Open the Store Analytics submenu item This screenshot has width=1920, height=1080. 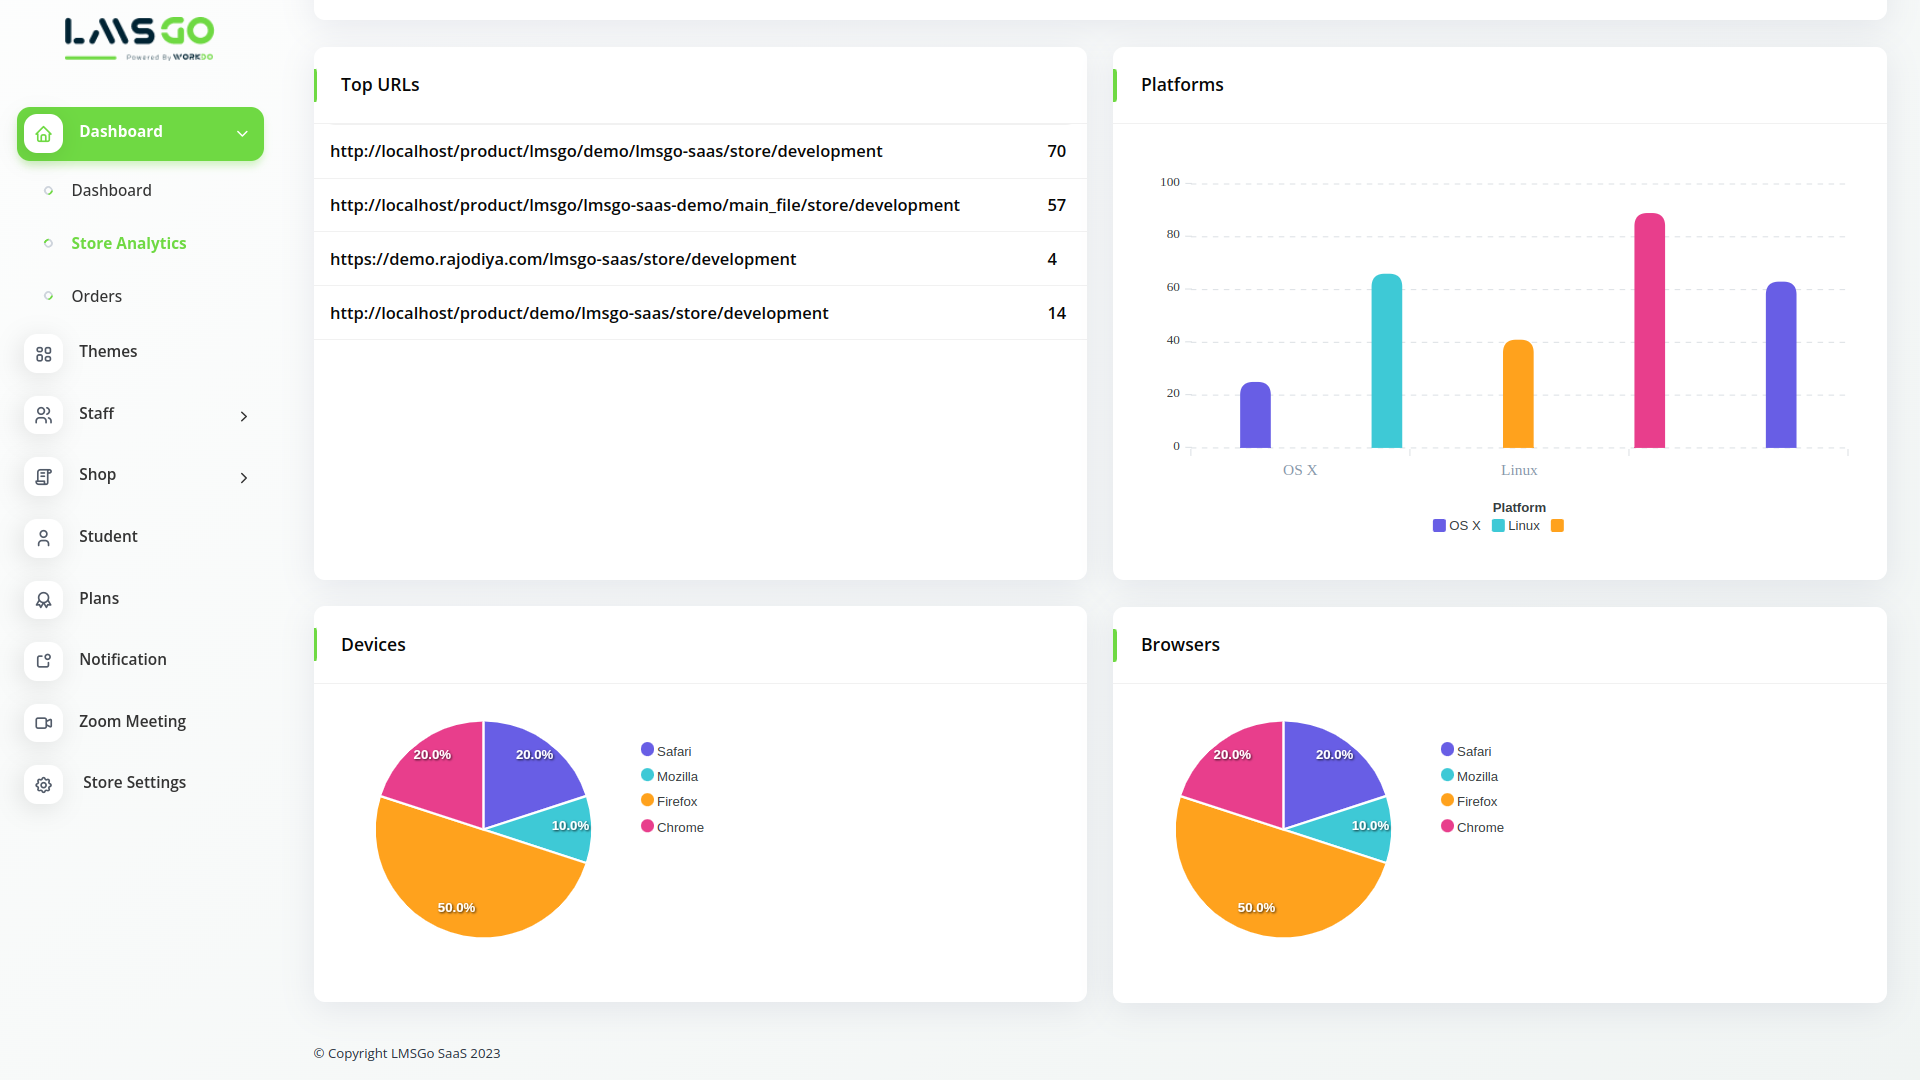(128, 243)
